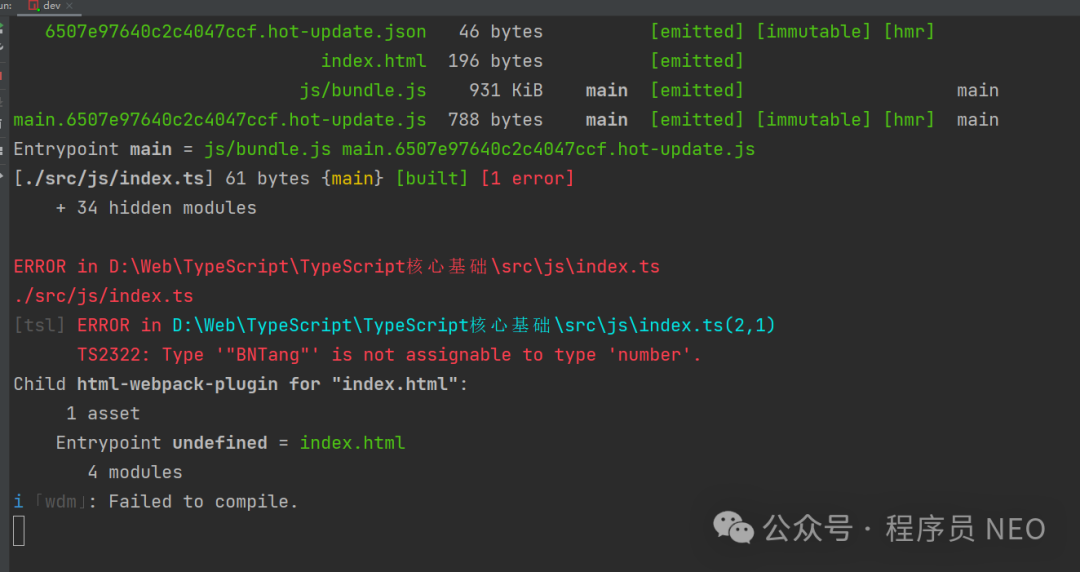Click the ./src/js/index.ts red line
The image size is (1080, 572).
[x=103, y=296]
